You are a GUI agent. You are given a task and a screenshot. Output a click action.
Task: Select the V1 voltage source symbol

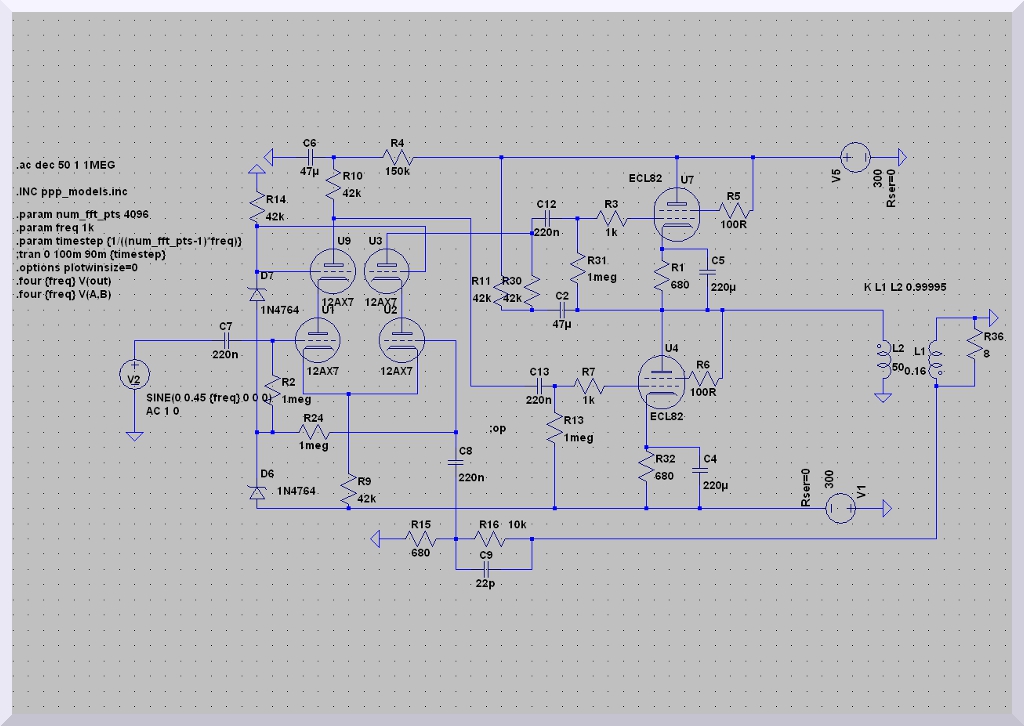[838, 509]
